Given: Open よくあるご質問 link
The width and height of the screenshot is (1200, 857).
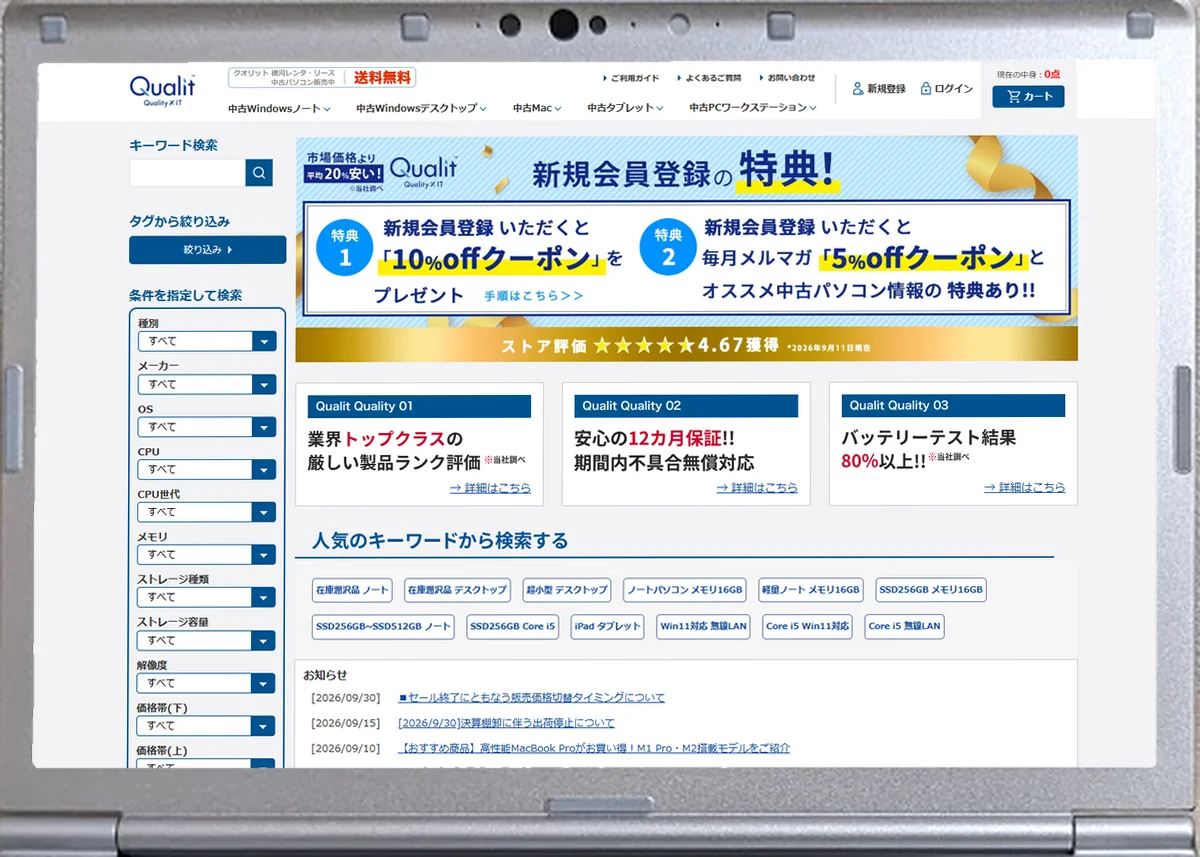Looking at the screenshot, I should click(709, 78).
